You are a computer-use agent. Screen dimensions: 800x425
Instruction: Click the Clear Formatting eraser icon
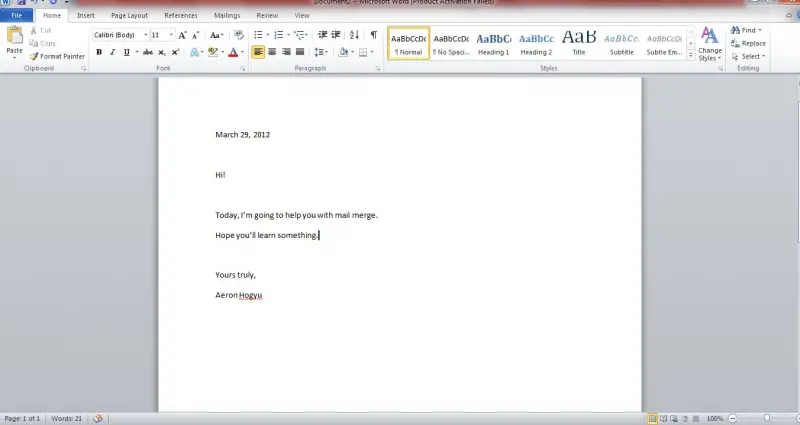(x=238, y=35)
